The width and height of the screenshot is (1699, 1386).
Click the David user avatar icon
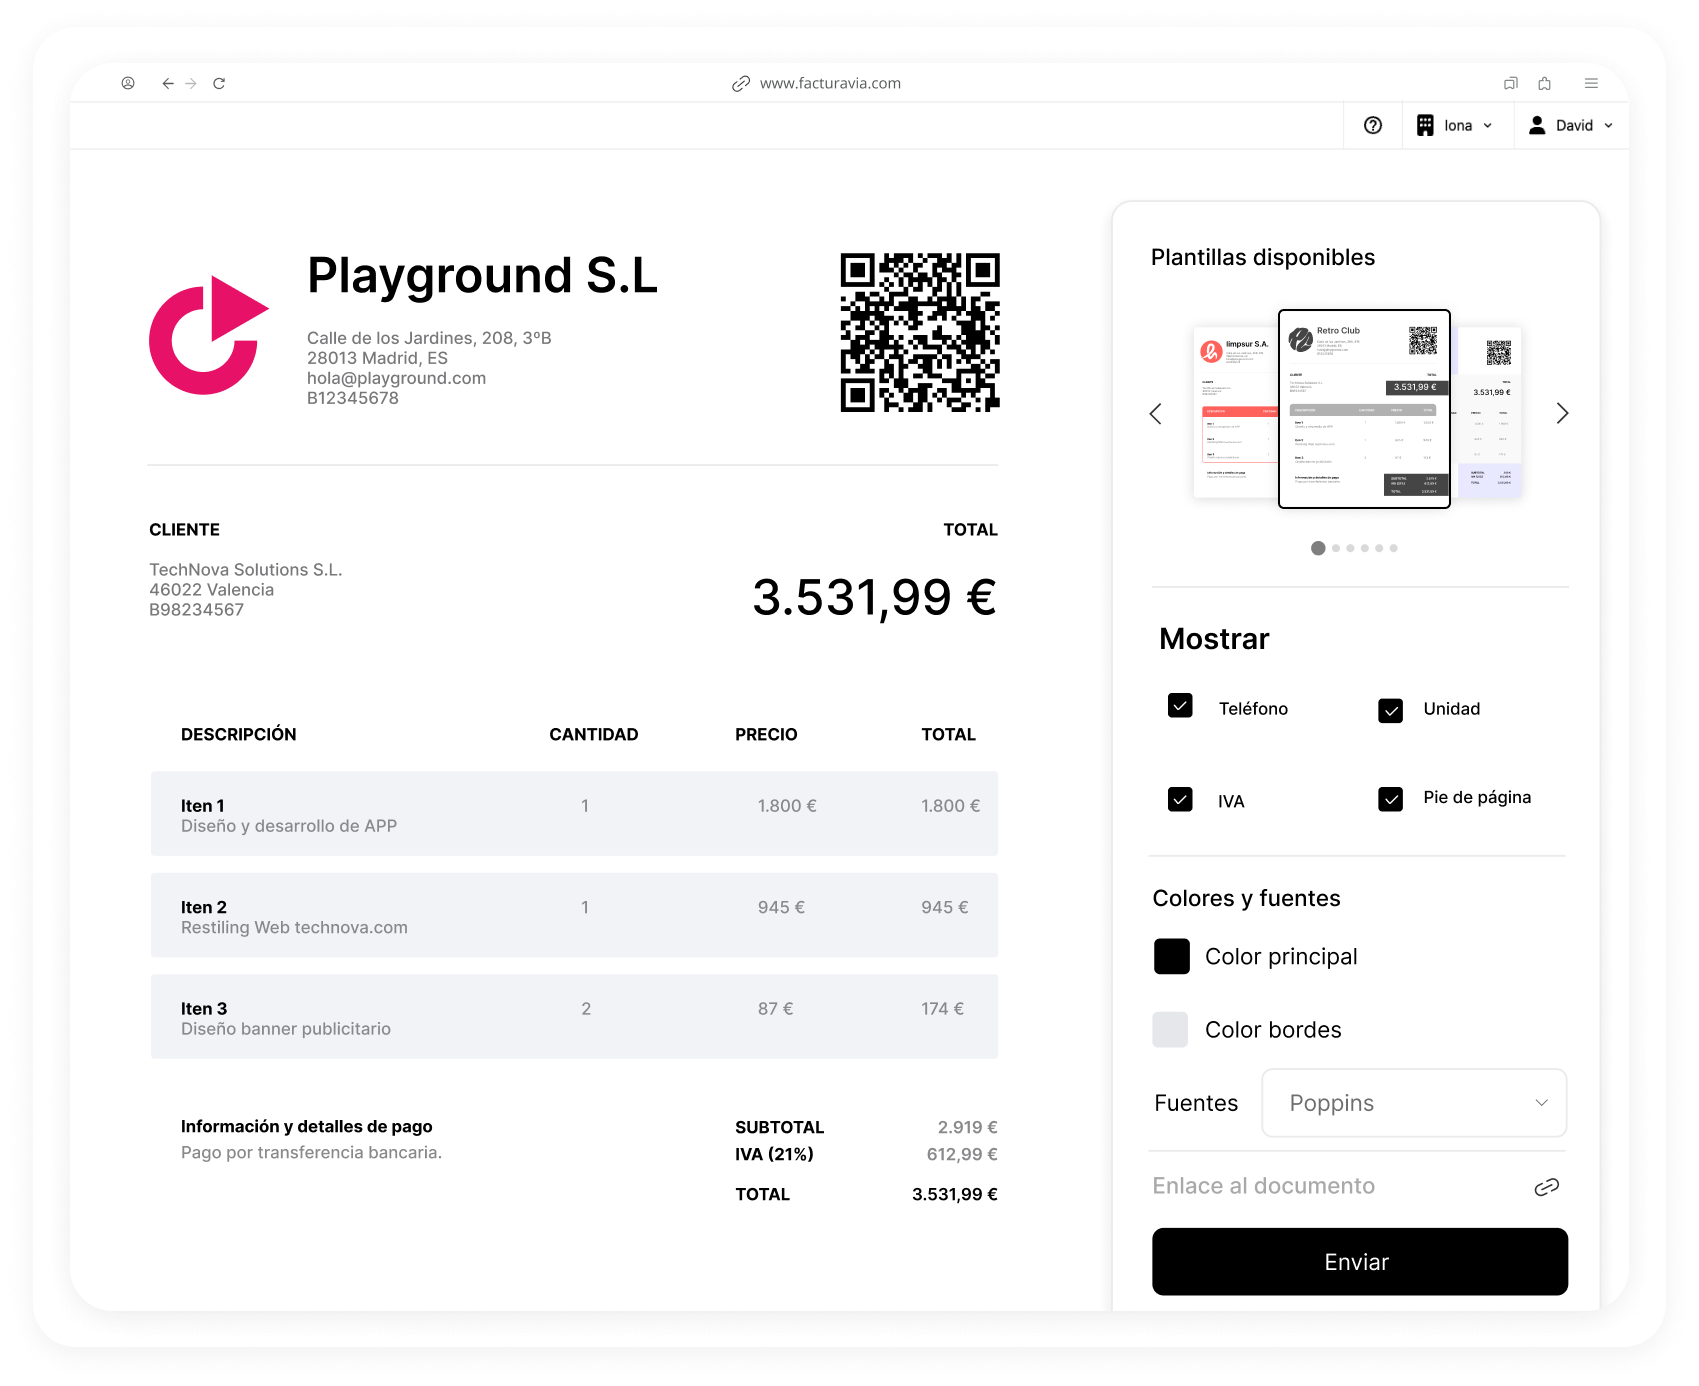(x=1537, y=125)
